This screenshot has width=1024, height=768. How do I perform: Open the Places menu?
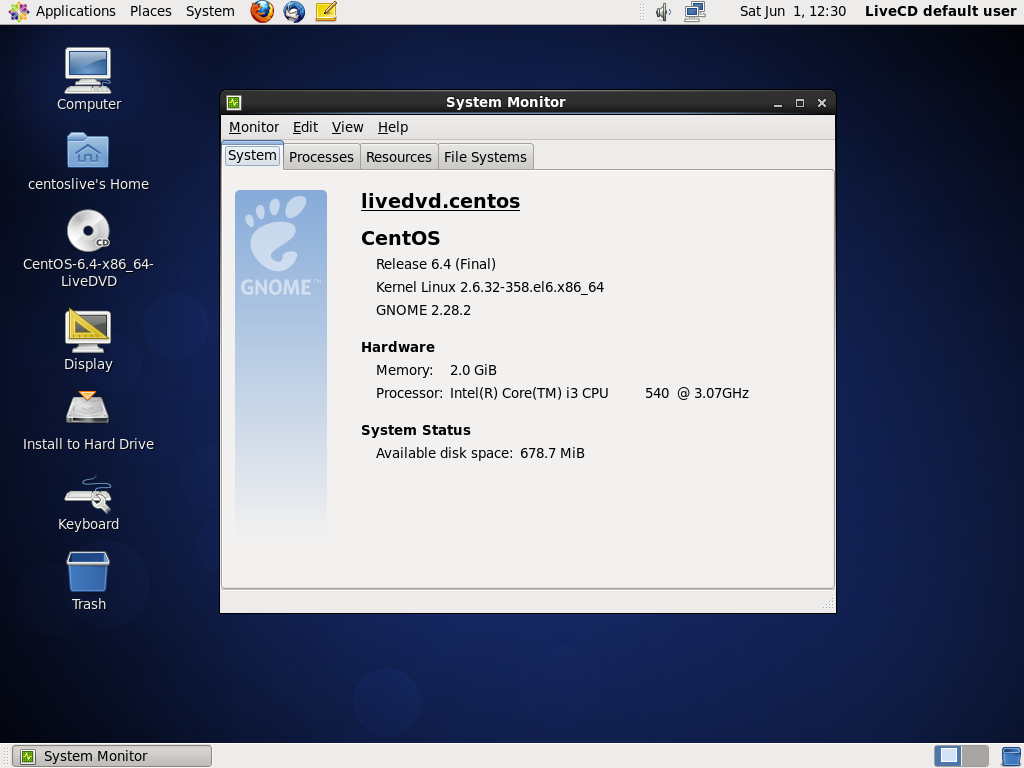150,11
